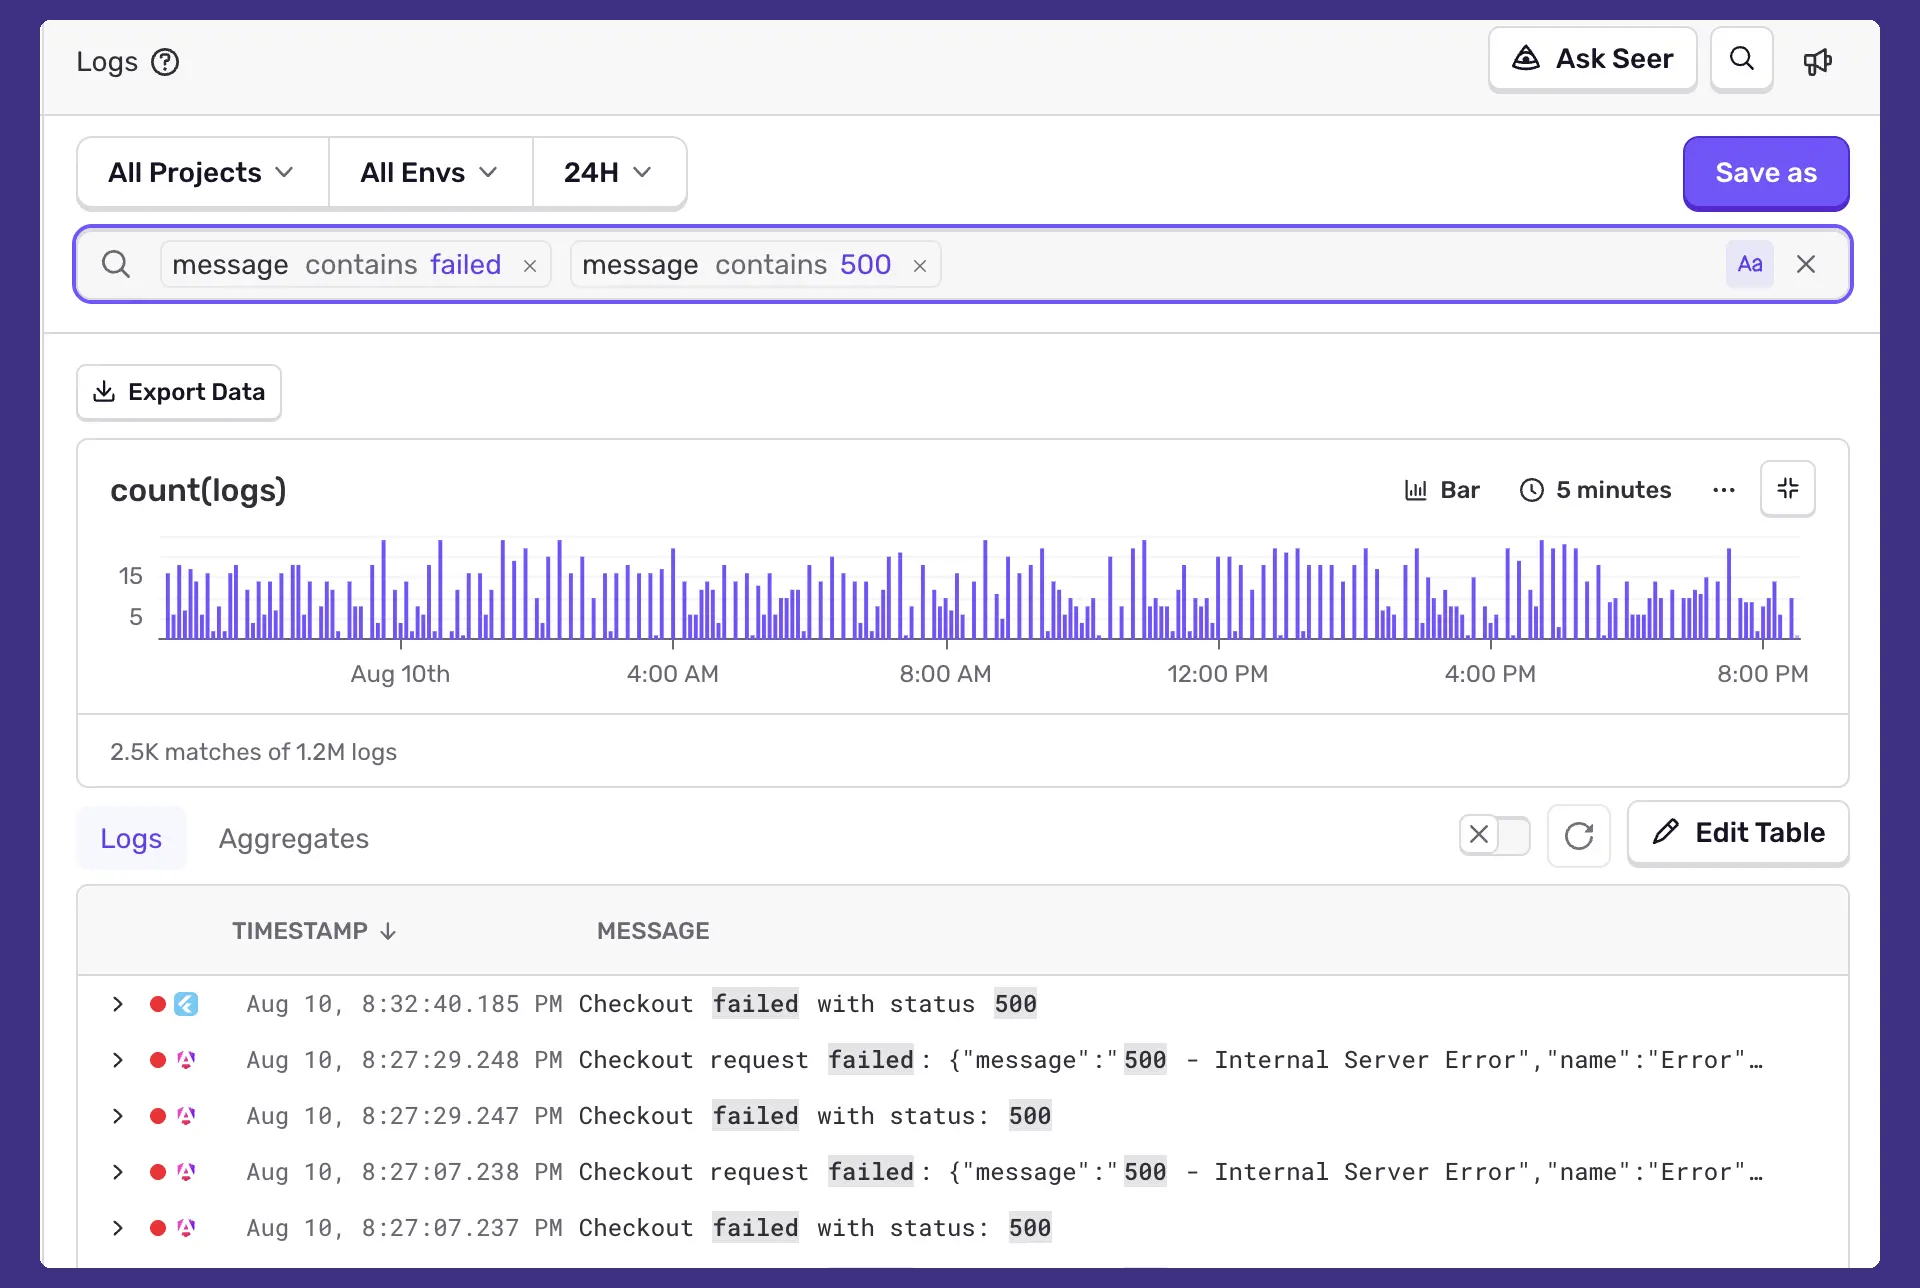1920x1288 pixels.
Task: Open Ask Seer assistant
Action: (1592, 59)
